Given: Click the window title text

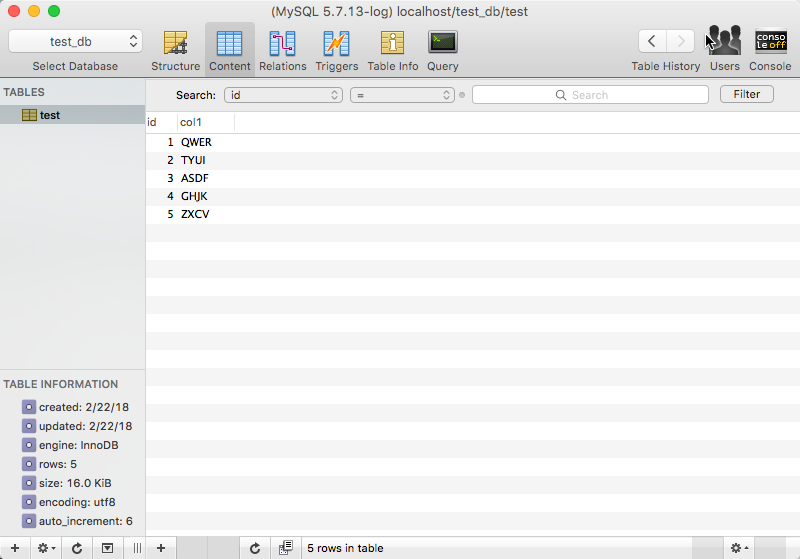Looking at the screenshot, I should coord(399,11).
